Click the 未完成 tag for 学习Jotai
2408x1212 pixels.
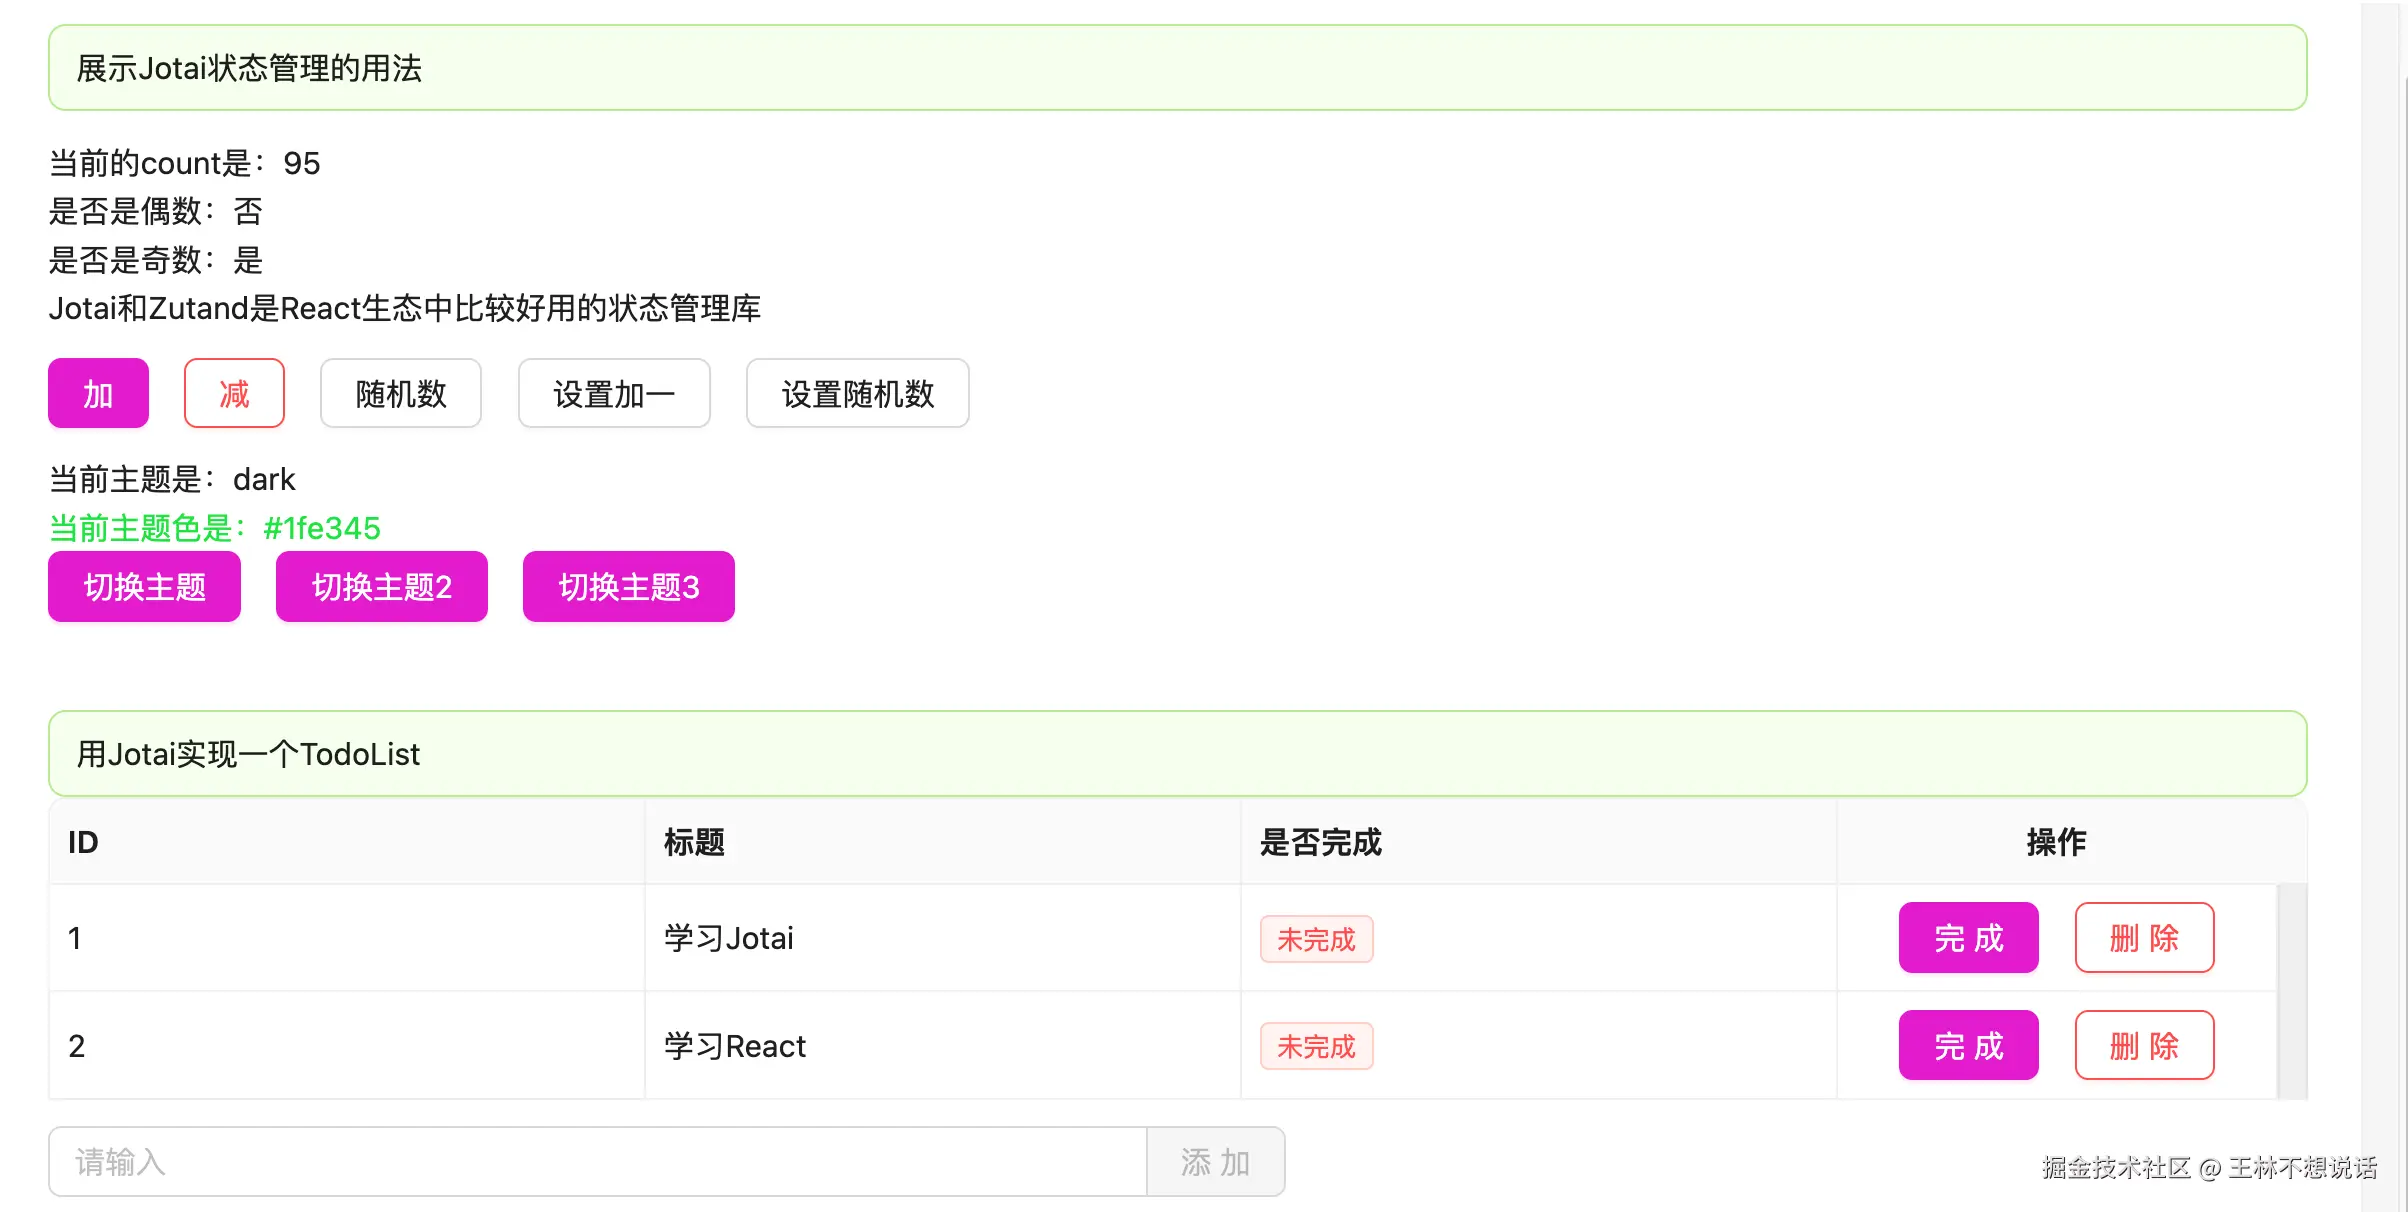pyautogui.click(x=1315, y=940)
